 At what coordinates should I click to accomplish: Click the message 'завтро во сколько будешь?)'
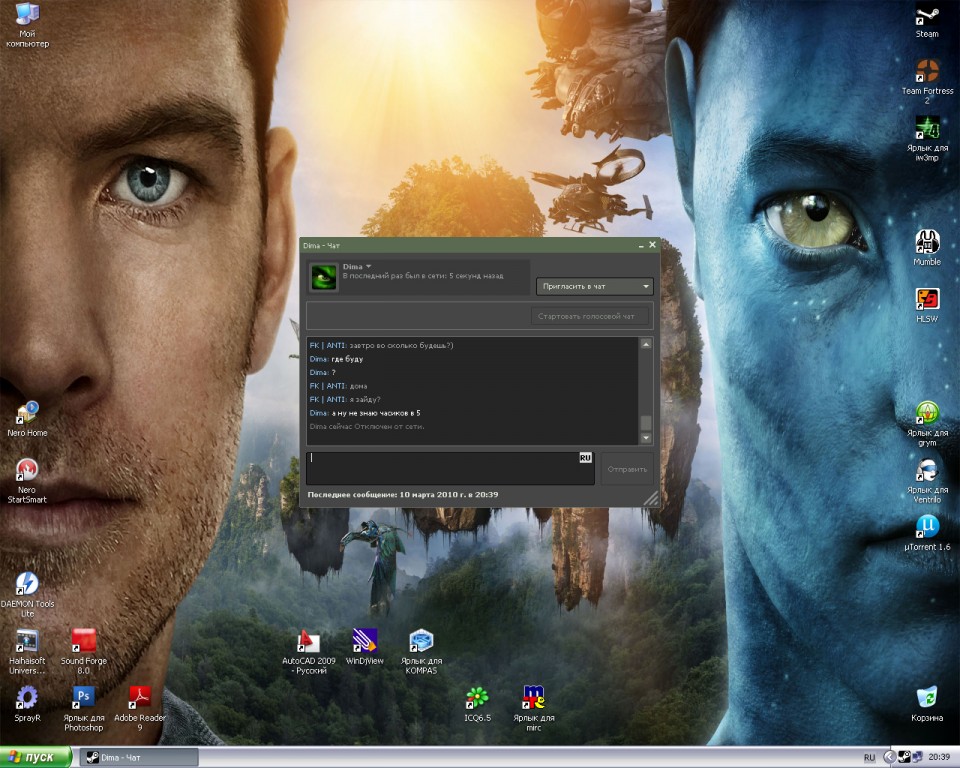click(401, 345)
